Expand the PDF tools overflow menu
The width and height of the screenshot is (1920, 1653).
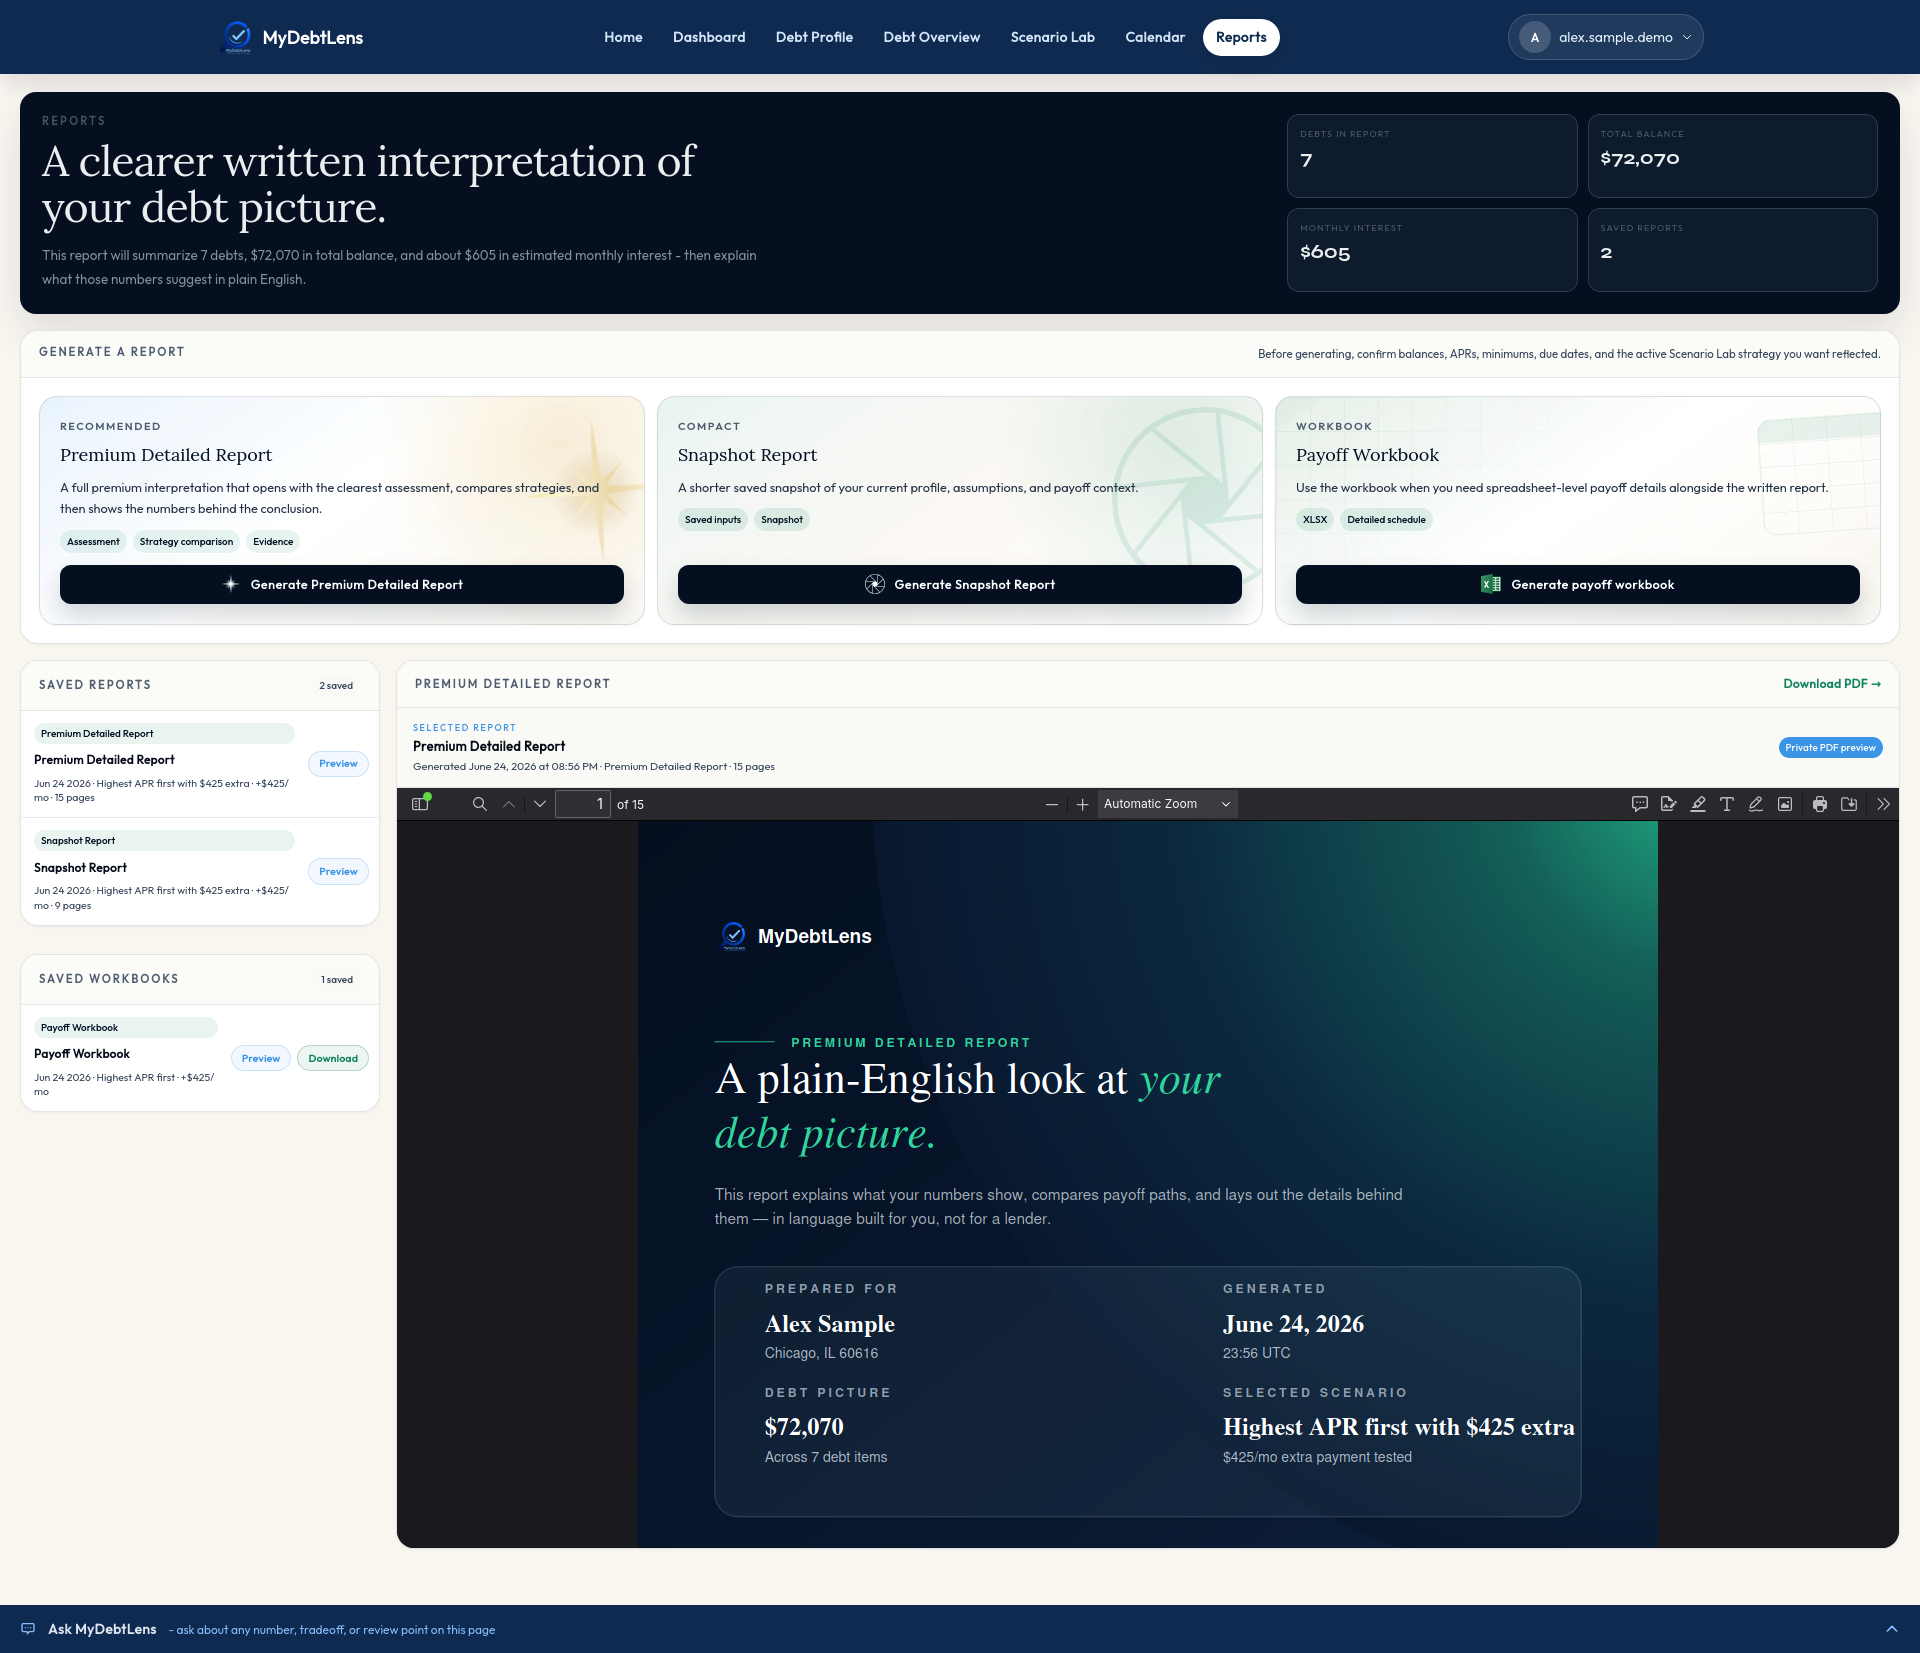click(1884, 804)
